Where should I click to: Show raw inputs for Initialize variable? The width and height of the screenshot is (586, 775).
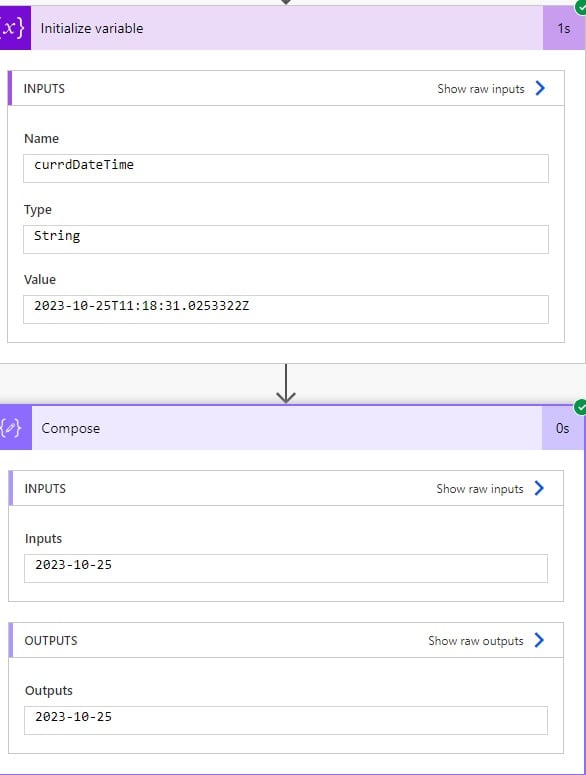point(481,89)
